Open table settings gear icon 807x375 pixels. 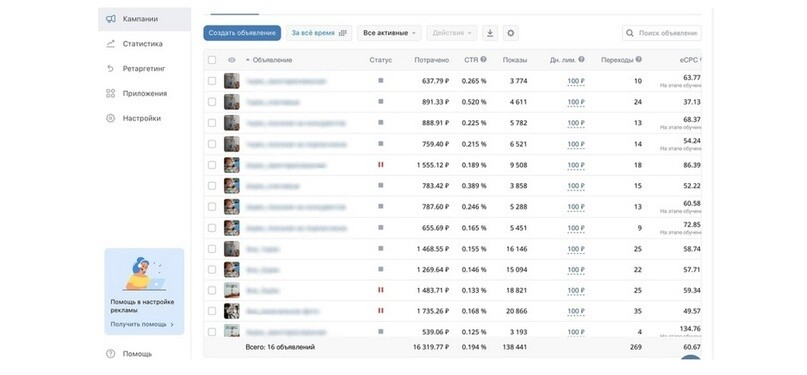click(511, 33)
